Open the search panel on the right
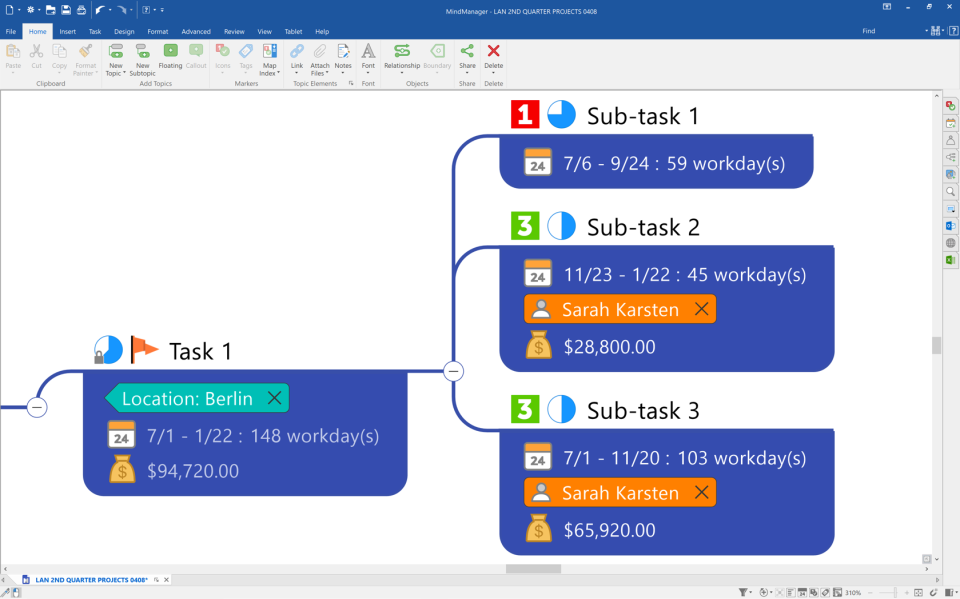Screen dimensions: 960x599 pyautogui.click(x=950, y=191)
